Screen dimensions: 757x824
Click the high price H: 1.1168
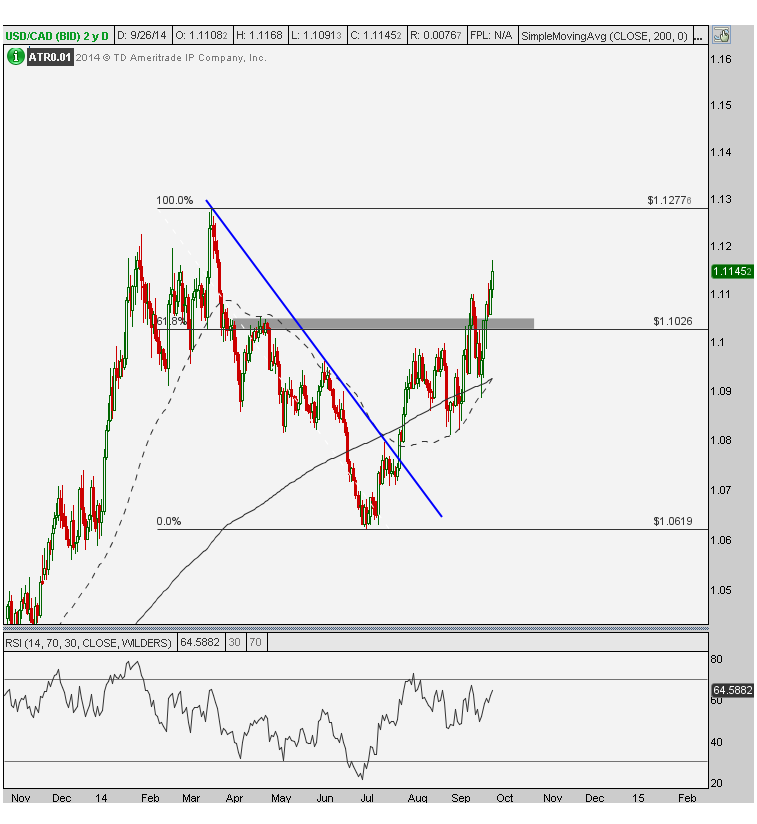[260, 36]
